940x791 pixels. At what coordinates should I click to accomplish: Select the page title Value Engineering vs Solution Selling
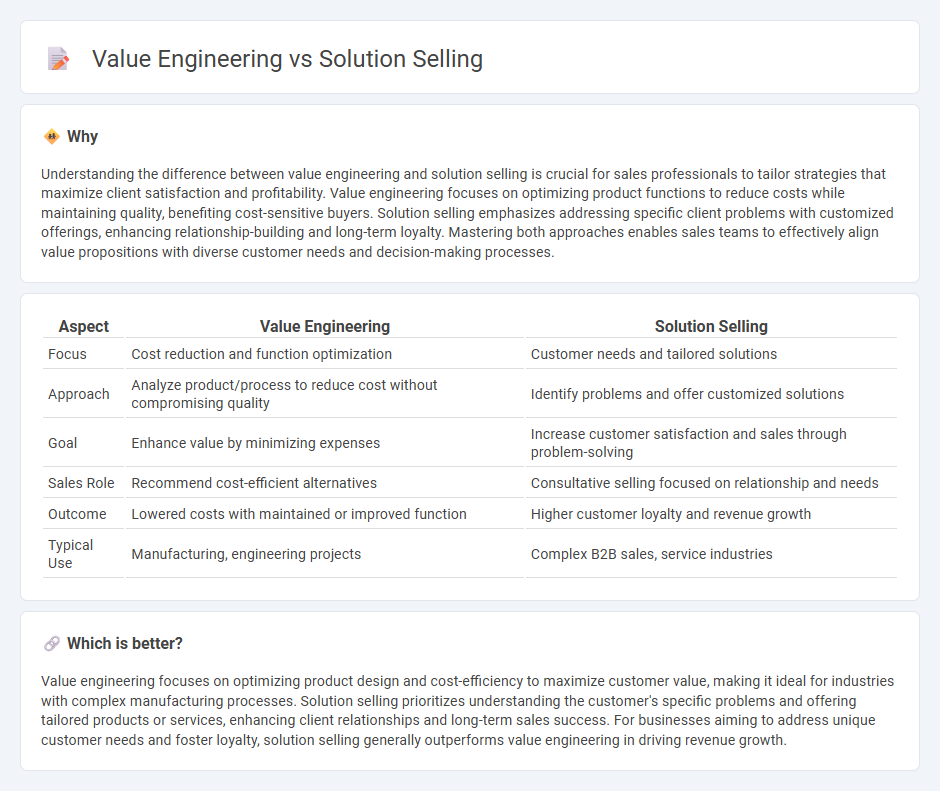(287, 59)
